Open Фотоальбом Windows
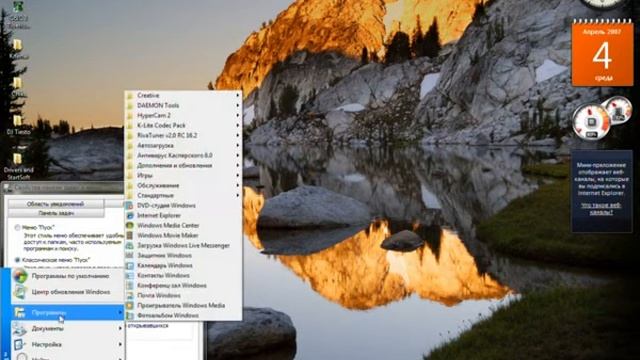The height and width of the screenshot is (360, 640). point(183,315)
